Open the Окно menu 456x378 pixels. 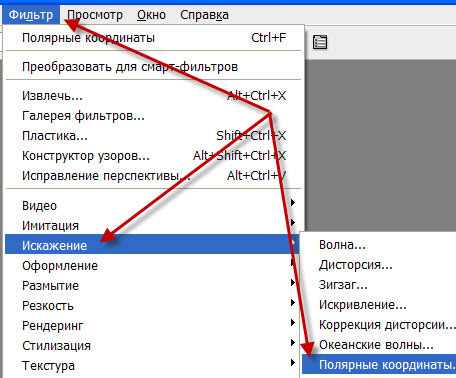click(151, 15)
